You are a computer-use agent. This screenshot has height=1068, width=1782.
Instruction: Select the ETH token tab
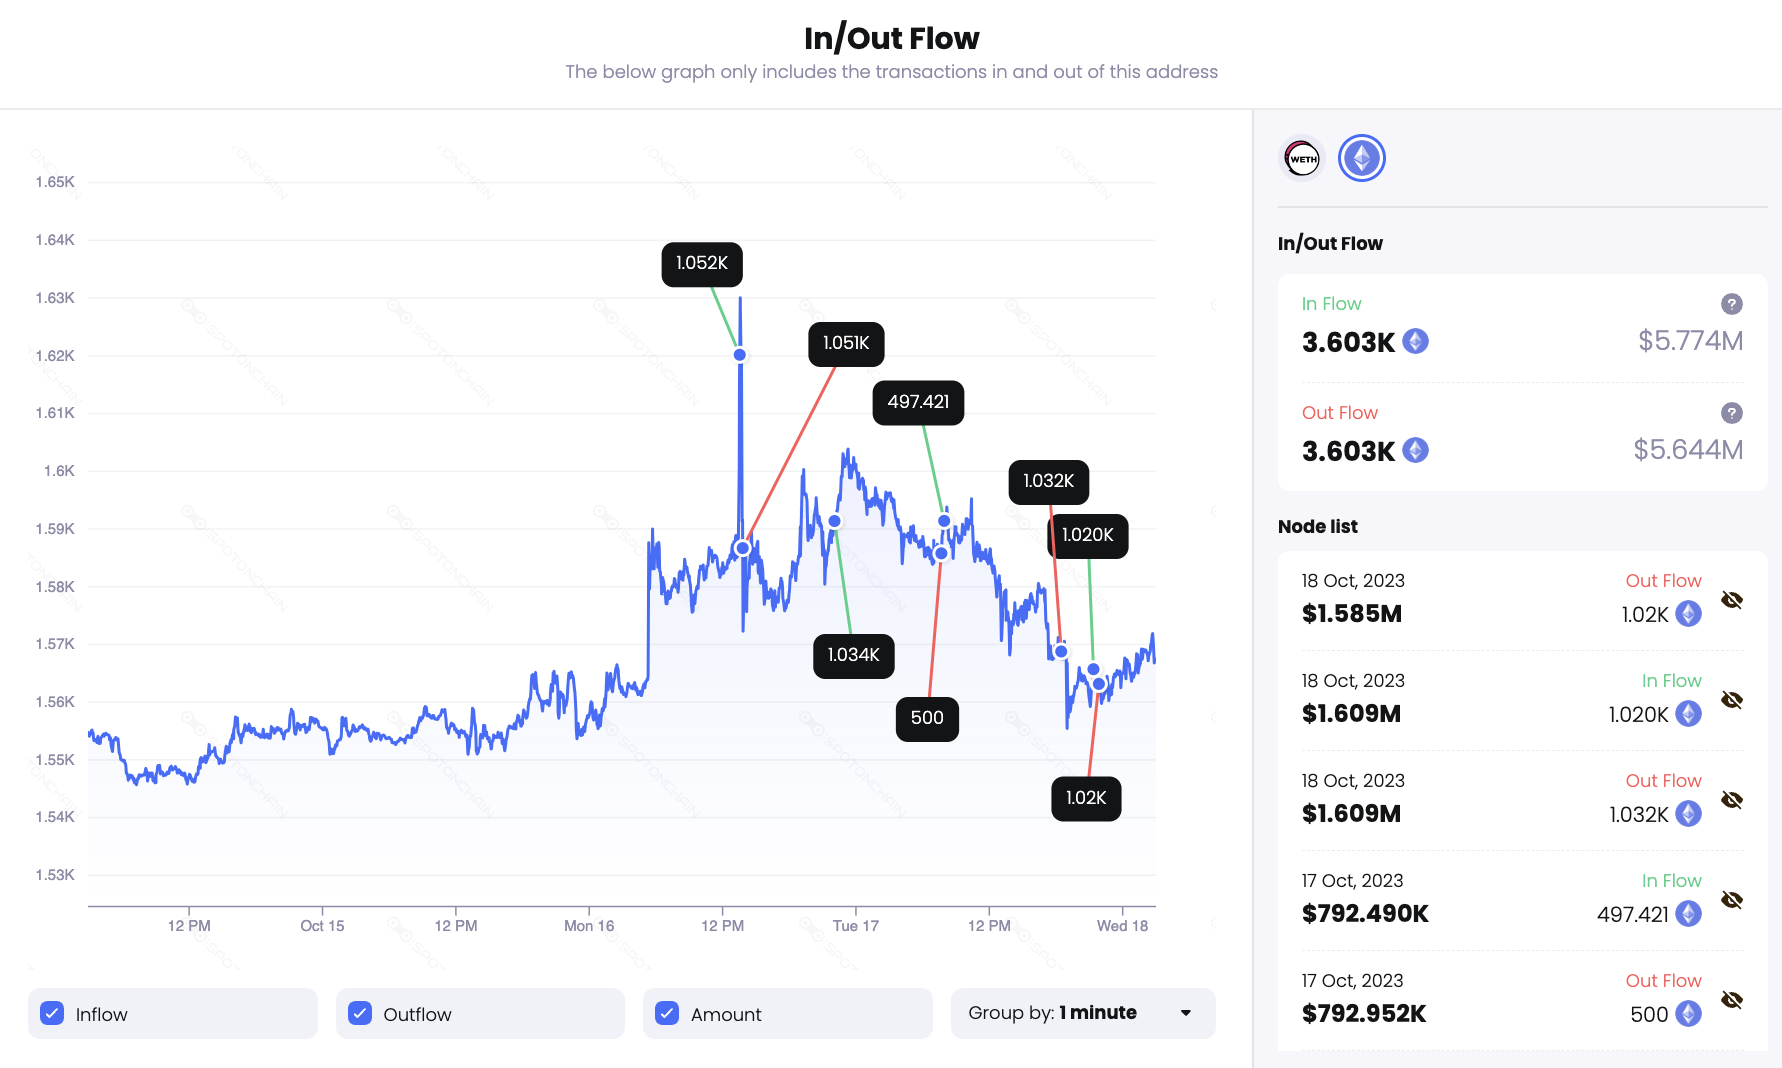pos(1361,158)
